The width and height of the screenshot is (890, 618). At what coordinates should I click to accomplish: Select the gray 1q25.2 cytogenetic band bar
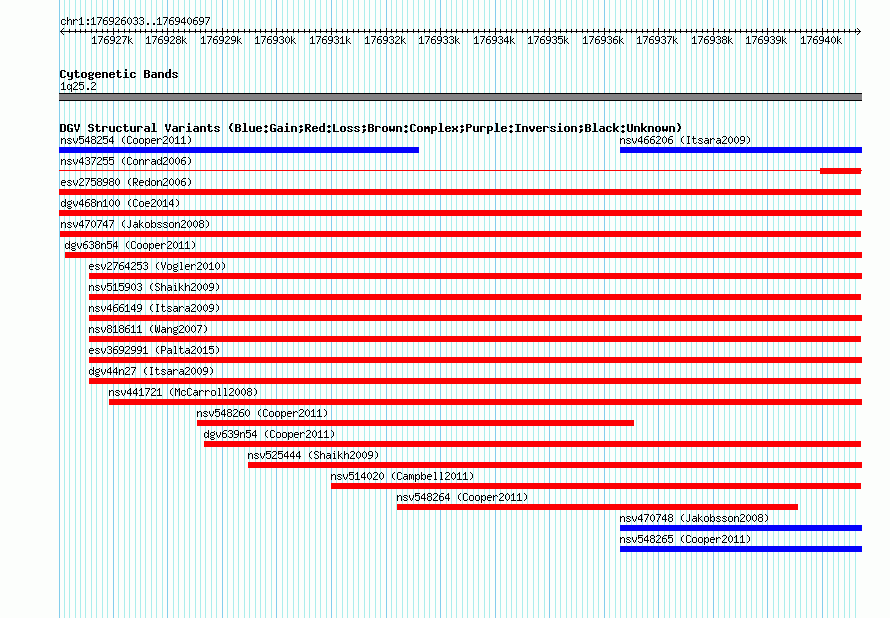coord(460,97)
